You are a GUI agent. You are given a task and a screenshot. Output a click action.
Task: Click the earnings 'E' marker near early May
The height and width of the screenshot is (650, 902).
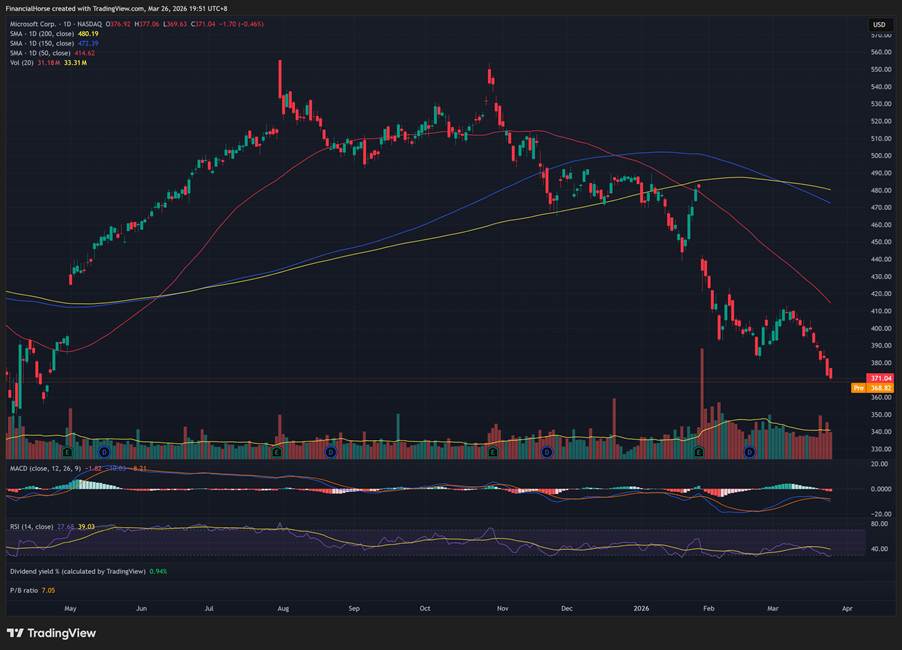(66, 452)
